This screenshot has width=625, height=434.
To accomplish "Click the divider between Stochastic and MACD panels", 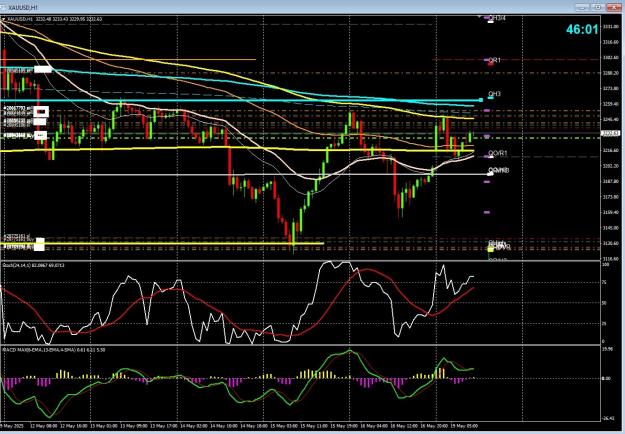I will [300, 345].
